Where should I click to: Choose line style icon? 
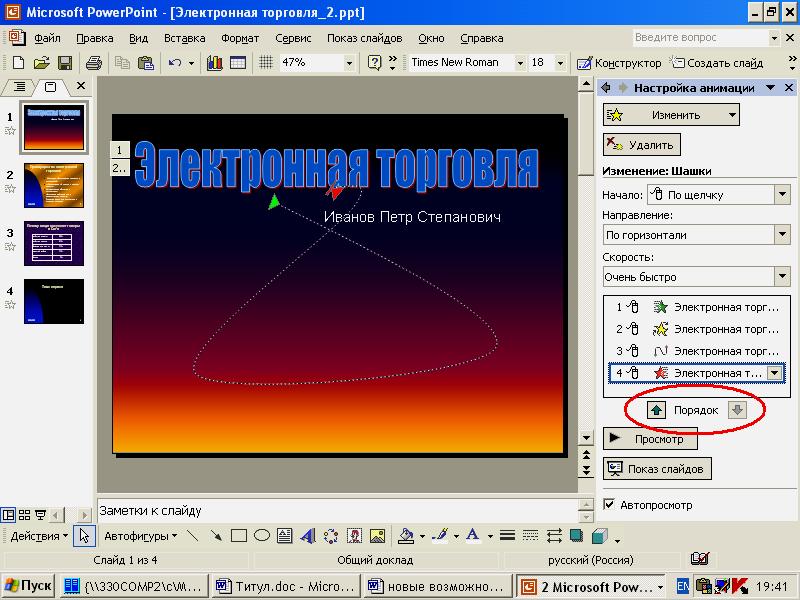[x=507, y=536]
